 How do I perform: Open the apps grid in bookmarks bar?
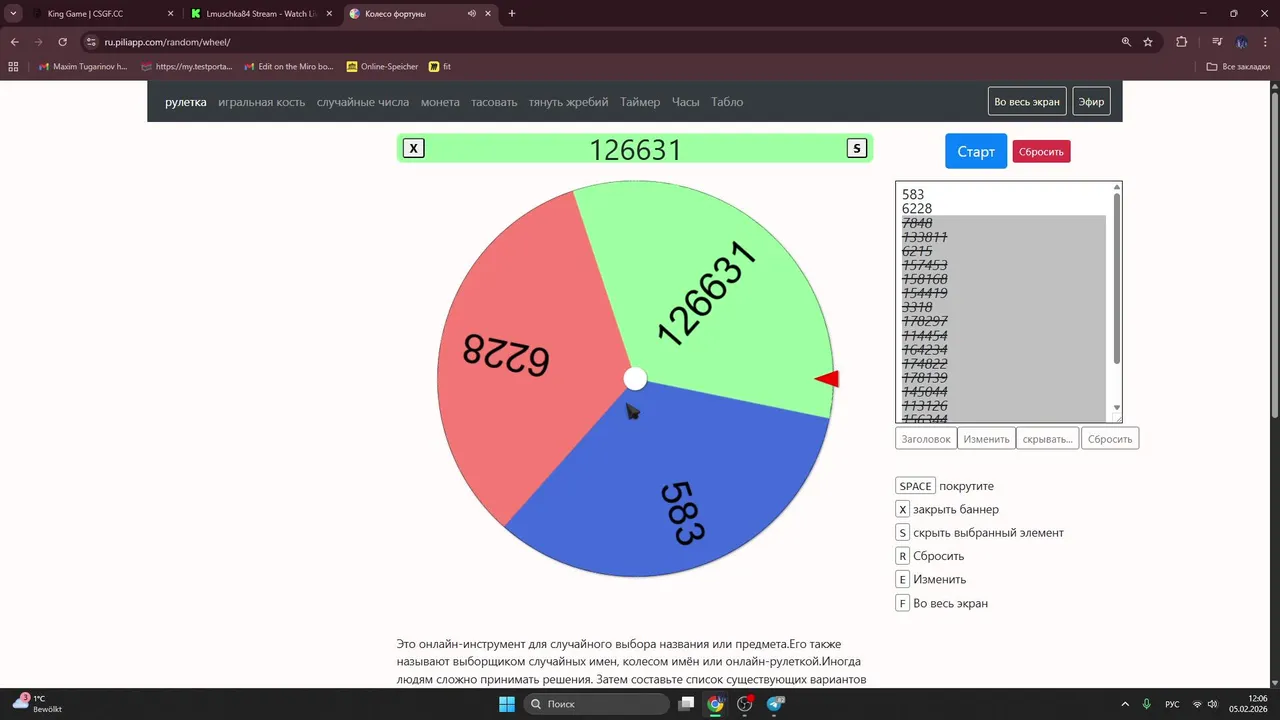[x=13, y=67]
